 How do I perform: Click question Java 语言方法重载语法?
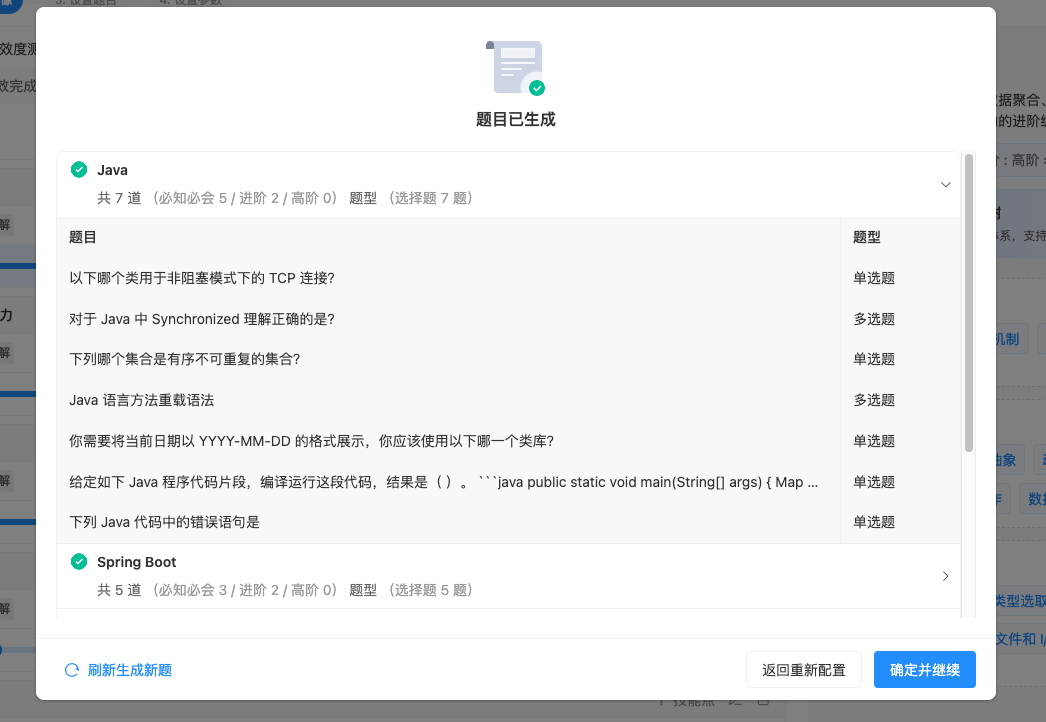point(141,400)
